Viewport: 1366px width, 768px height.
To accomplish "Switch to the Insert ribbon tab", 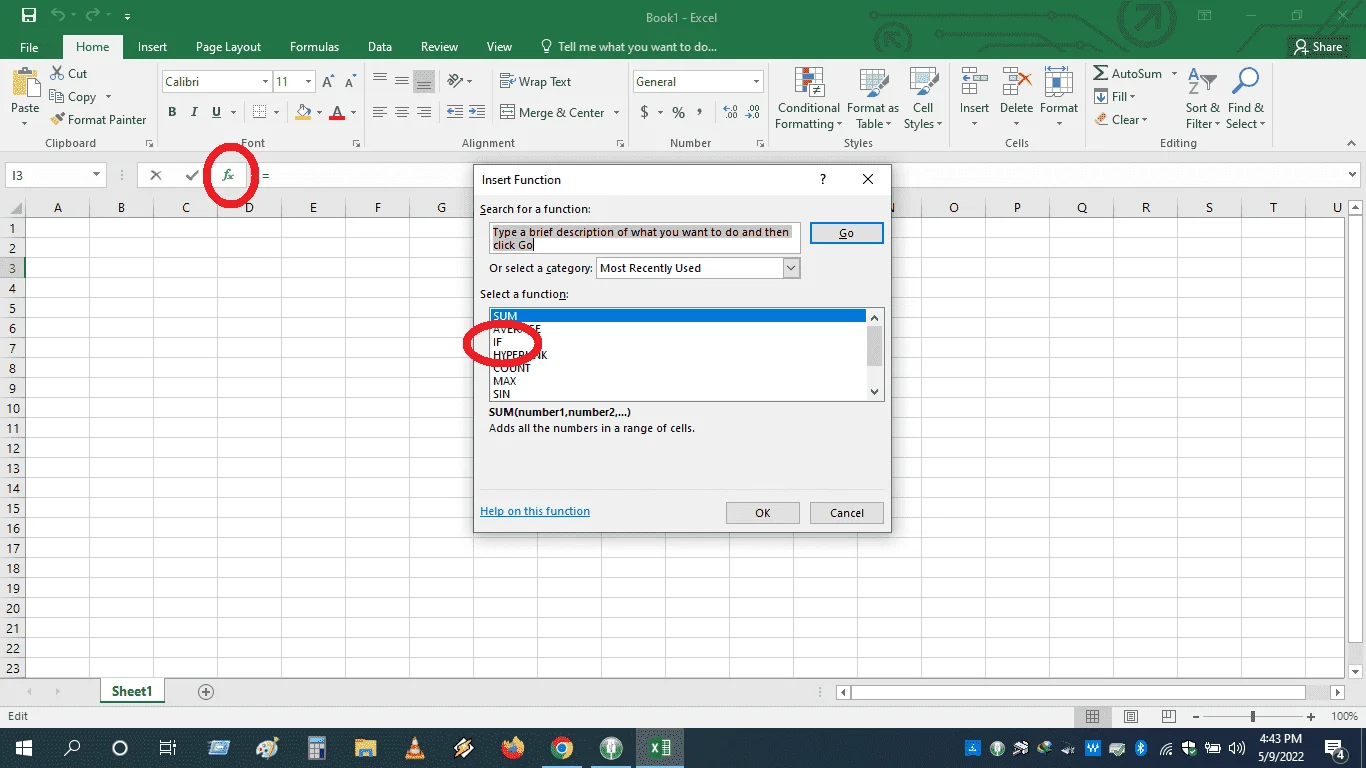I will [x=152, y=47].
